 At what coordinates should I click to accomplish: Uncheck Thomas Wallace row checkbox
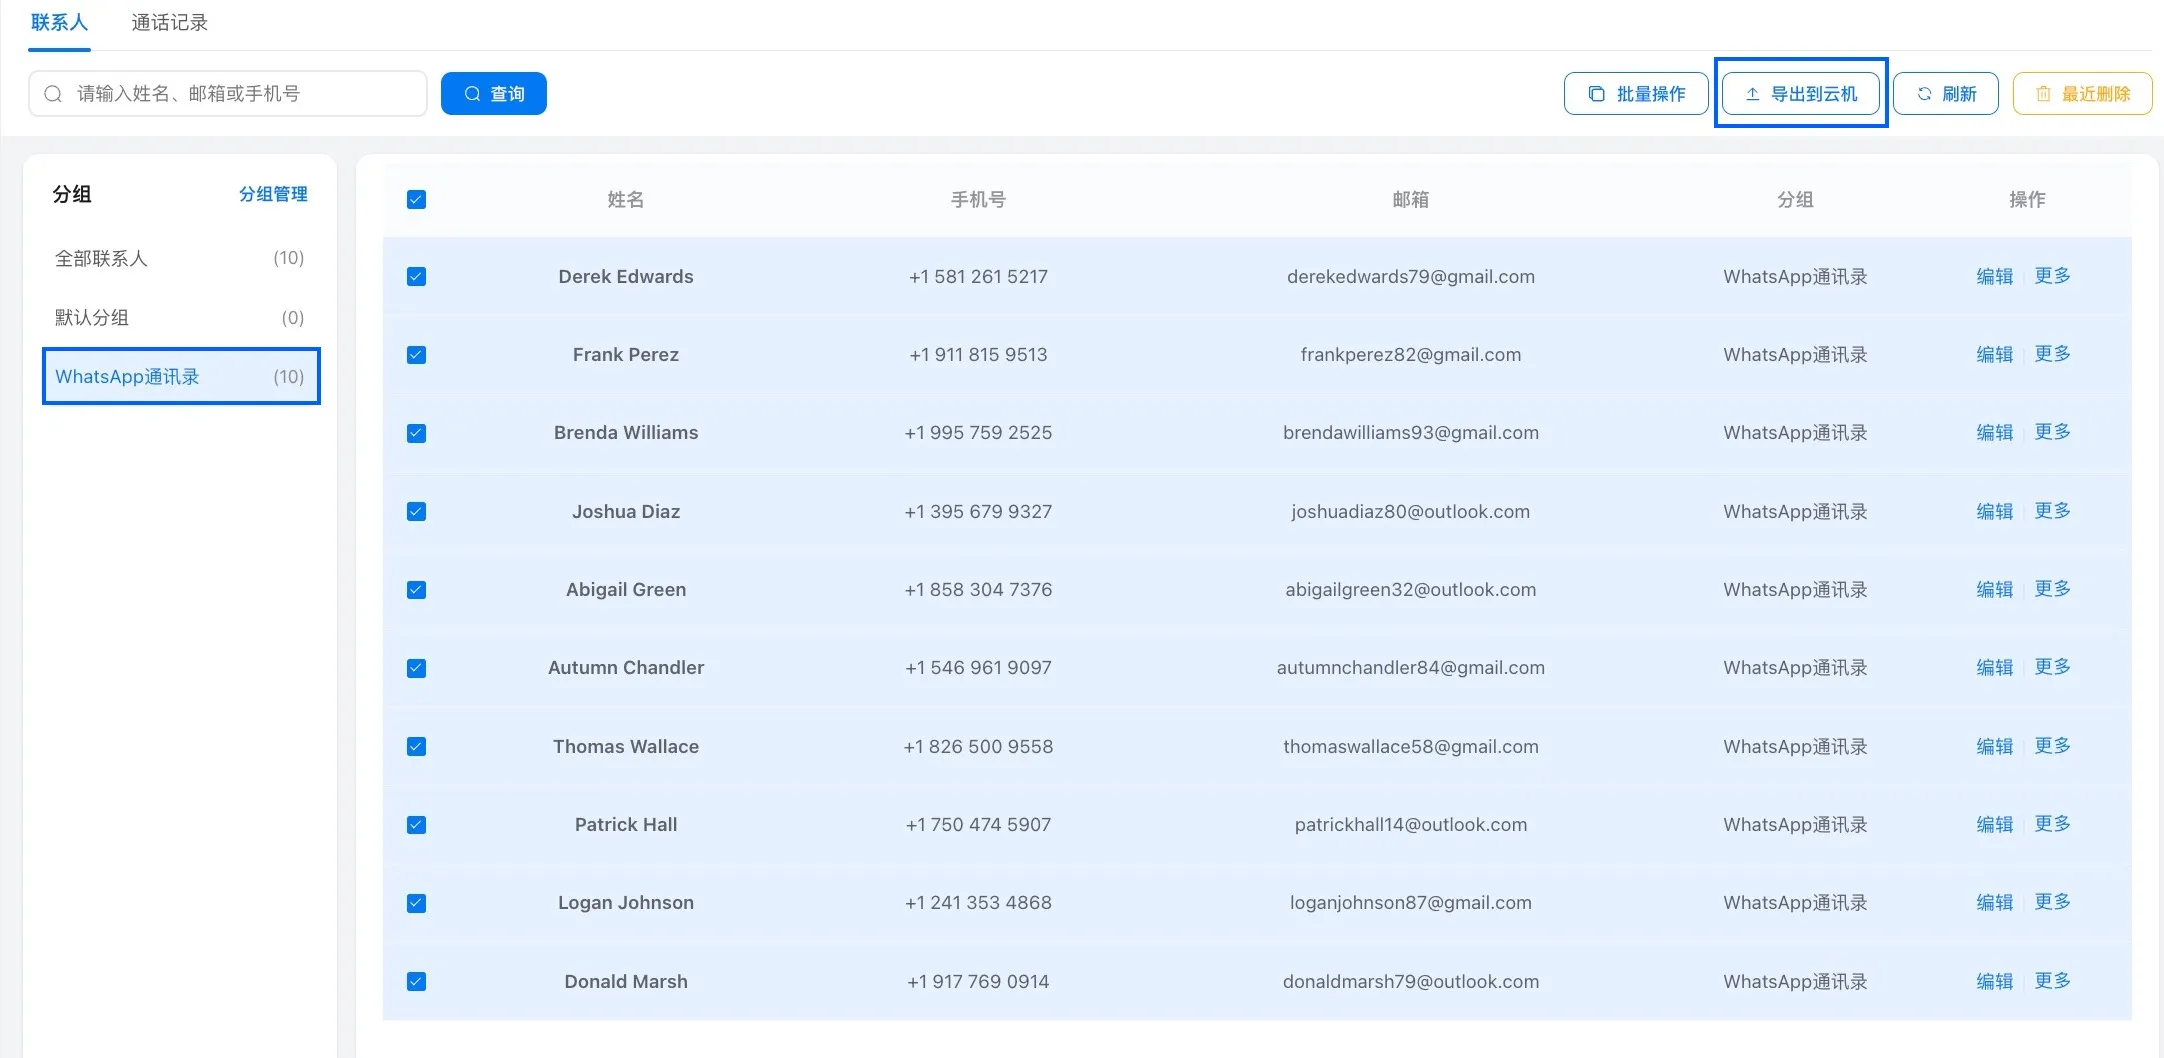pyautogui.click(x=417, y=747)
